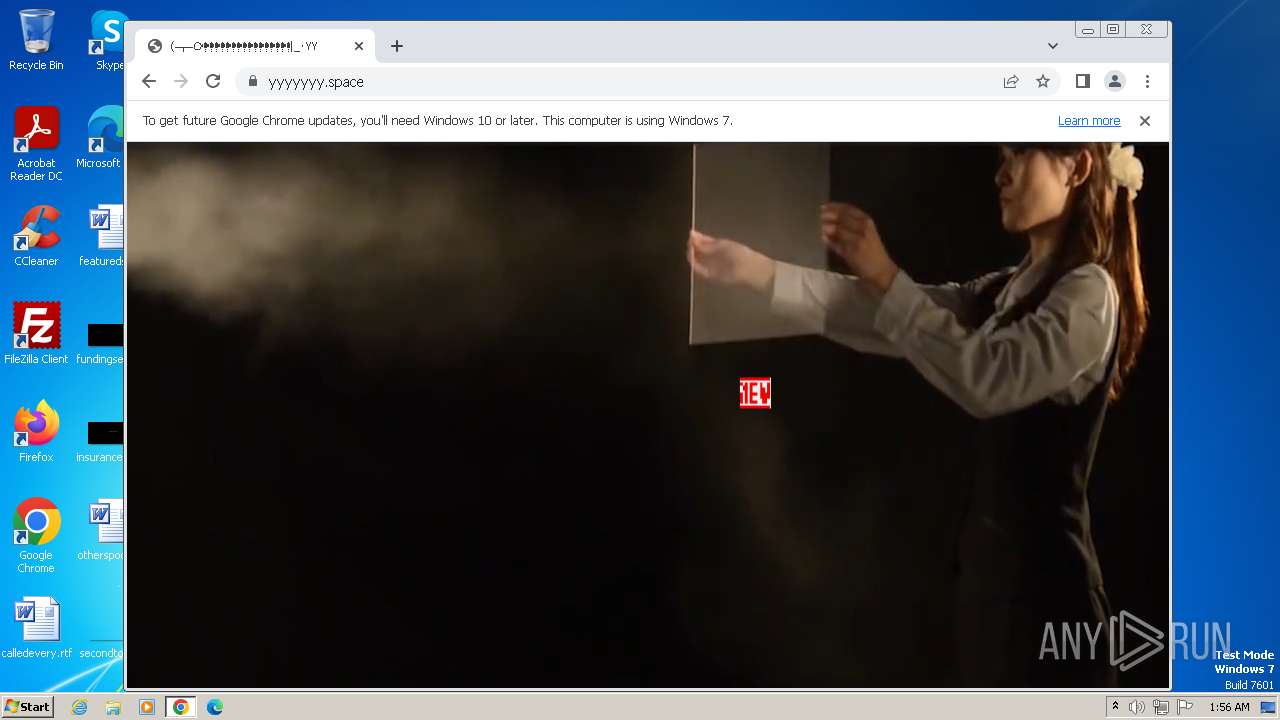This screenshot has height=720, width=1280.
Task: Click the clock showing 1:56 AM
Action: point(1229,707)
